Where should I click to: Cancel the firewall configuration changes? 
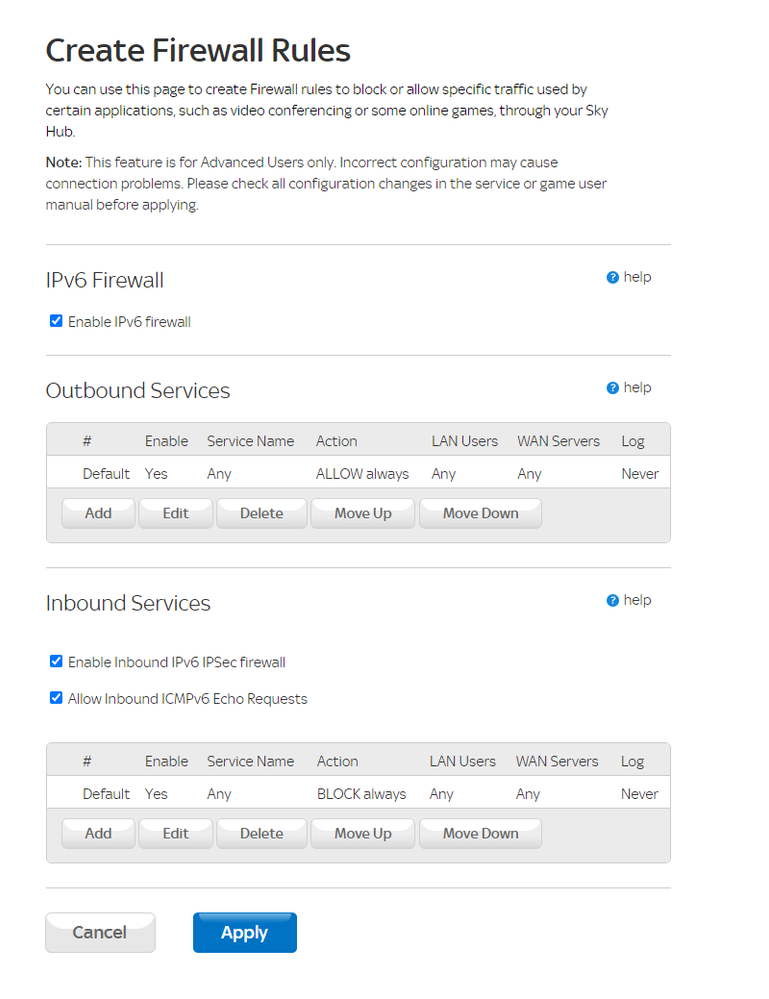[x=100, y=932]
